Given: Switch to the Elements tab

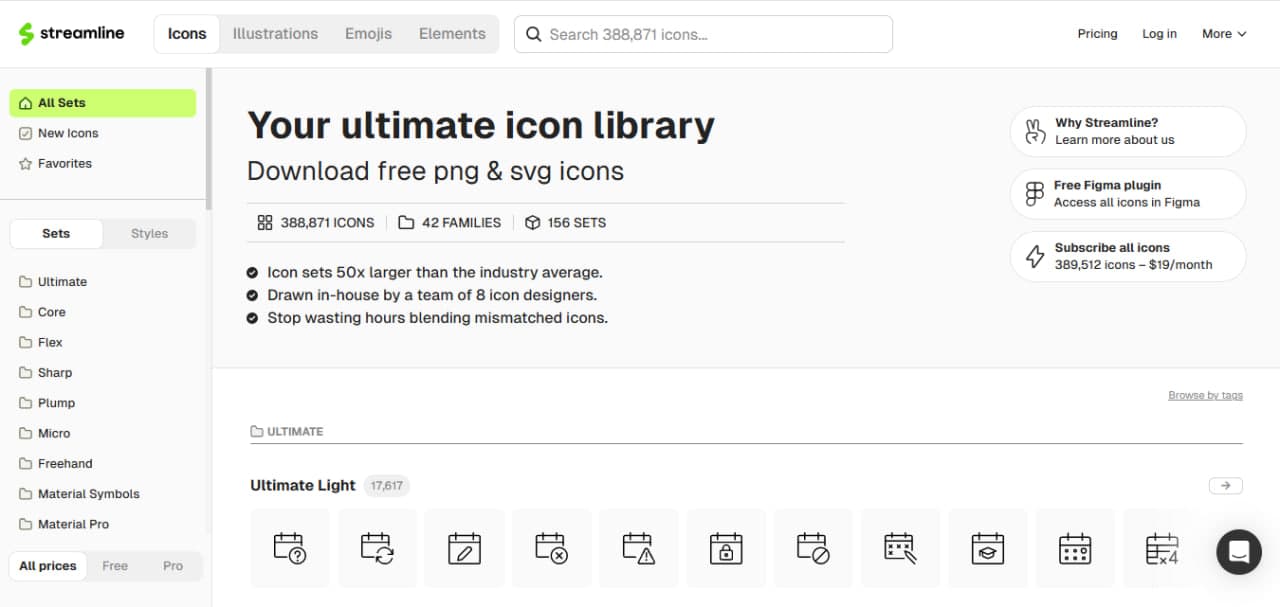Looking at the screenshot, I should [x=452, y=34].
